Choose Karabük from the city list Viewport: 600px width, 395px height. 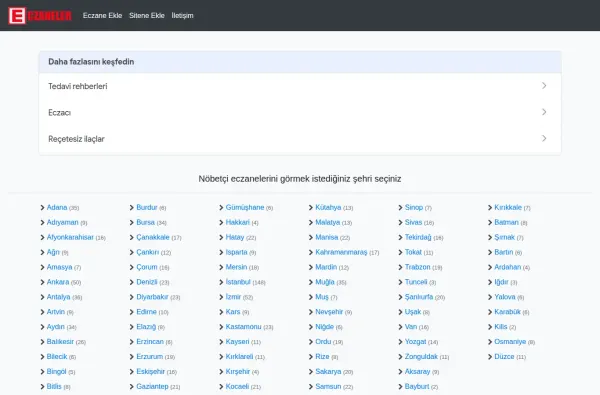[507, 312]
